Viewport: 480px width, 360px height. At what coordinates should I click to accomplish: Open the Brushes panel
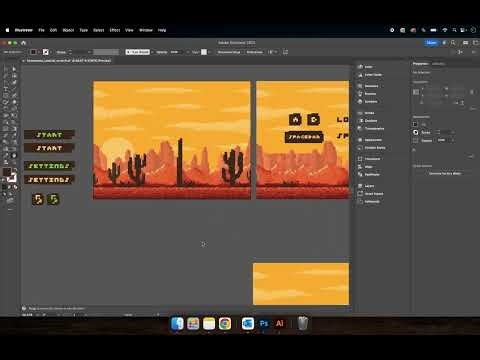pyautogui.click(x=367, y=94)
